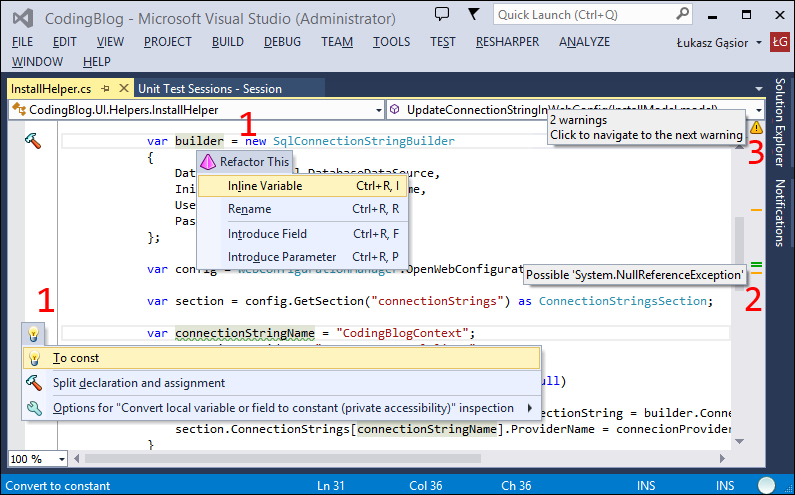Open the BUILD menu
Viewport: 795px width, 495px height.
(x=228, y=42)
